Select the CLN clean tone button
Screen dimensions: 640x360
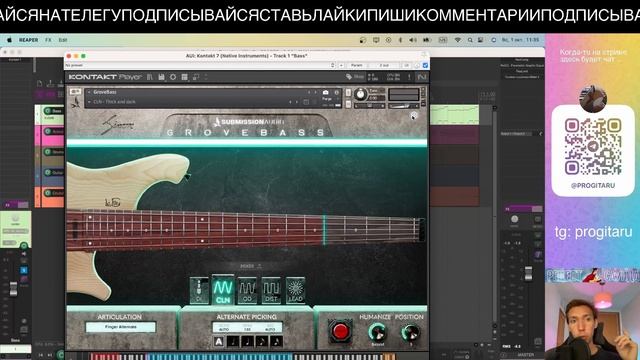(223, 290)
